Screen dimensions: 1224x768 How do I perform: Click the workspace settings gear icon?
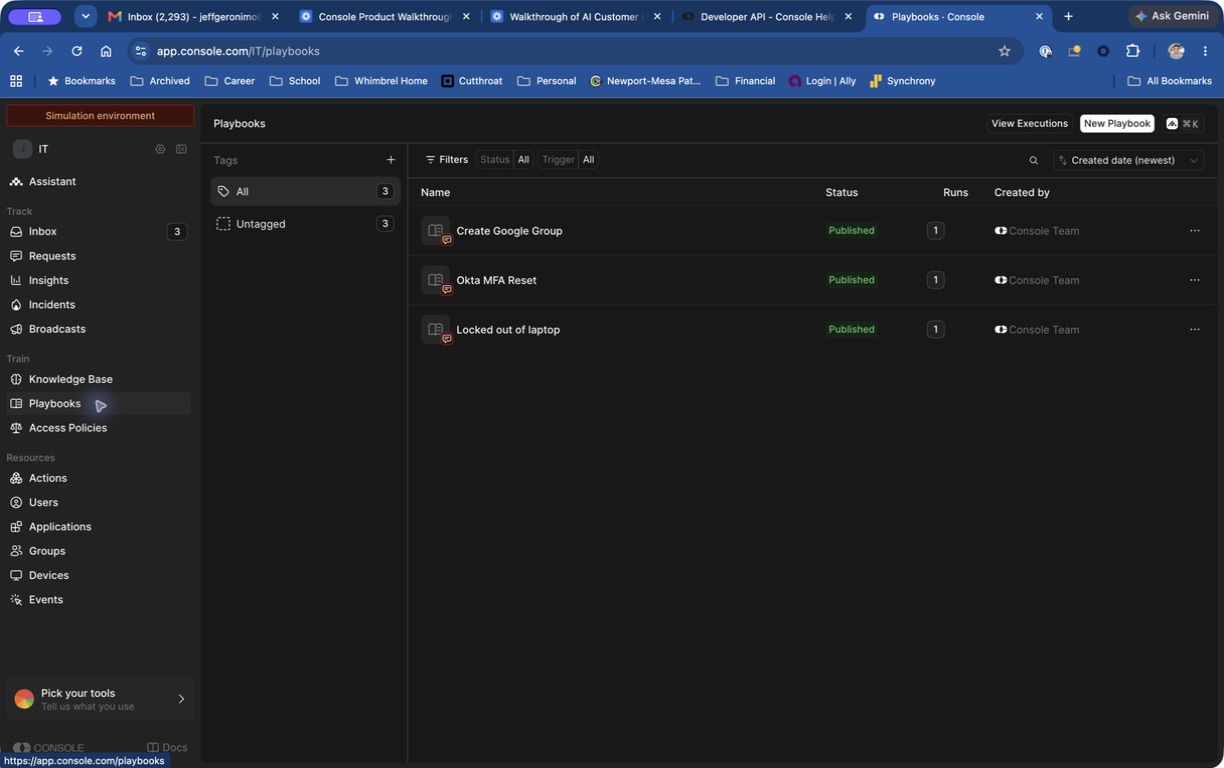(160, 149)
